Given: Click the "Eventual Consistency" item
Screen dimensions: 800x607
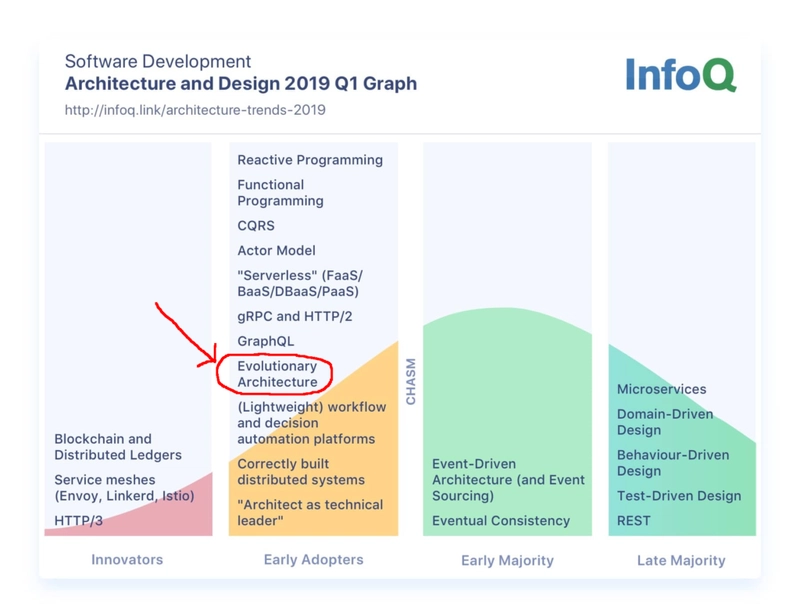Looking at the screenshot, I should pyautogui.click(x=501, y=521).
